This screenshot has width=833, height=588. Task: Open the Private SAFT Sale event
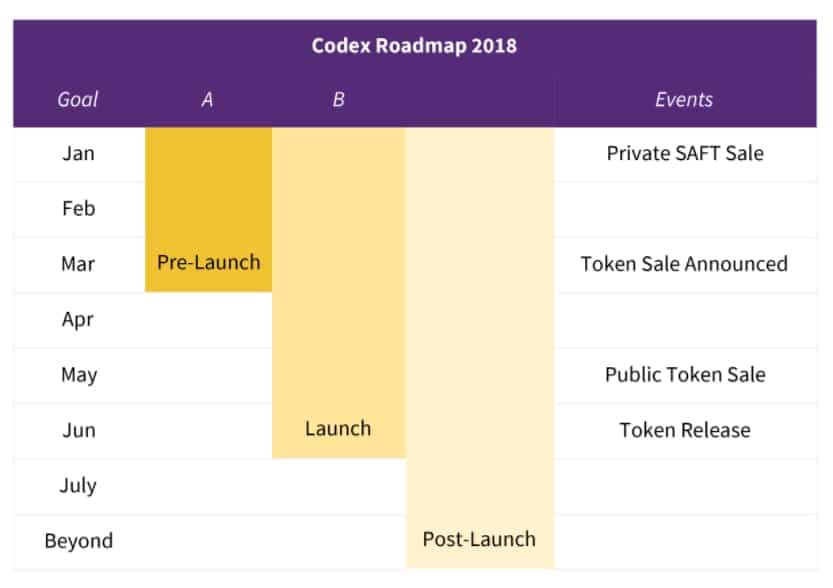tap(685, 153)
